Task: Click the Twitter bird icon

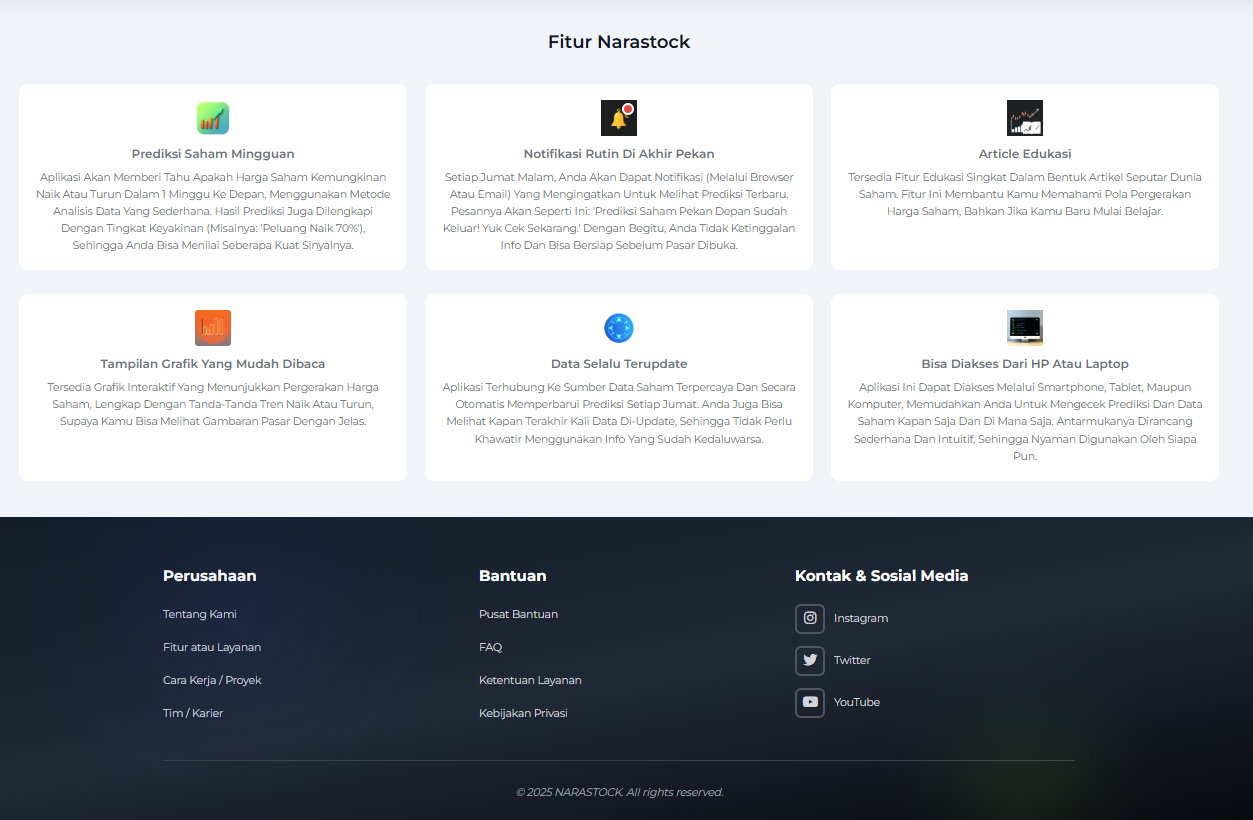Action: coord(810,660)
